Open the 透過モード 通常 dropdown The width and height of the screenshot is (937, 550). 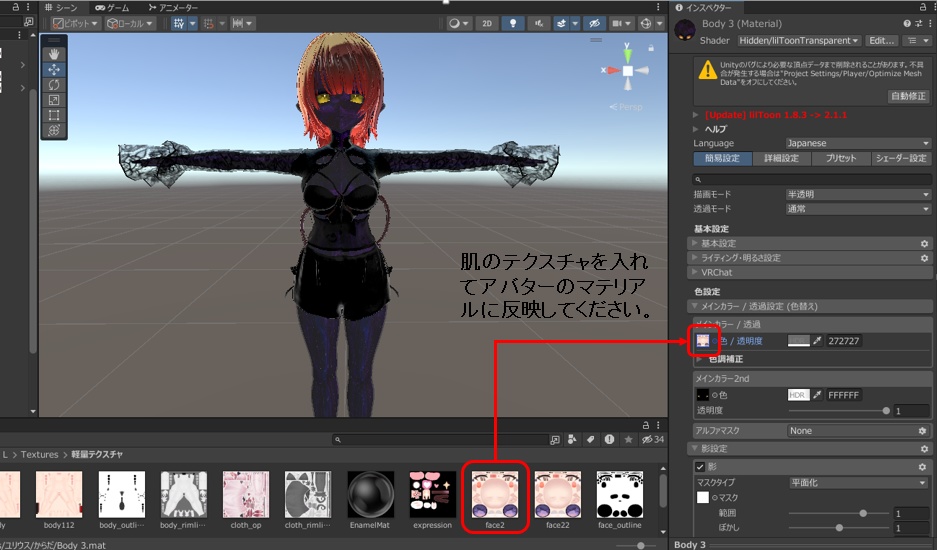point(858,209)
